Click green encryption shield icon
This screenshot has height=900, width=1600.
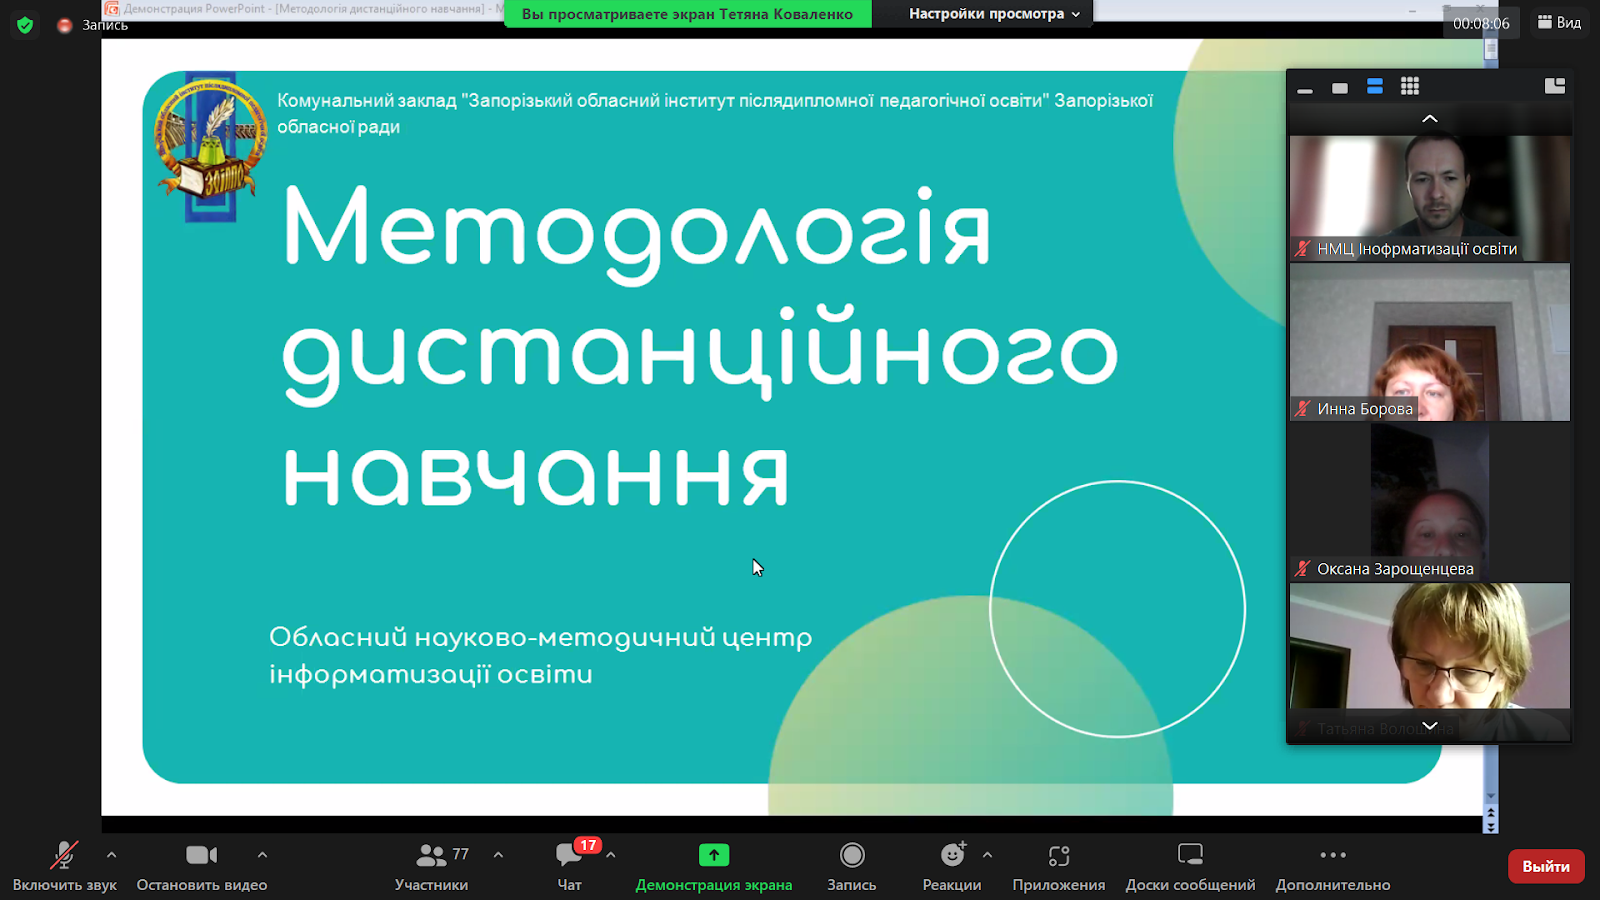[25, 25]
